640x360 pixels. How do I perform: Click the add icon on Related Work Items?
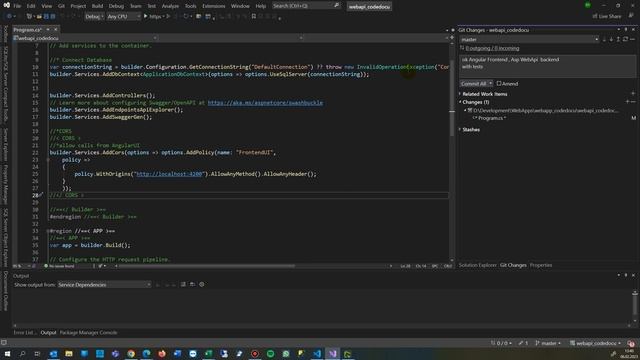[x=633, y=94]
